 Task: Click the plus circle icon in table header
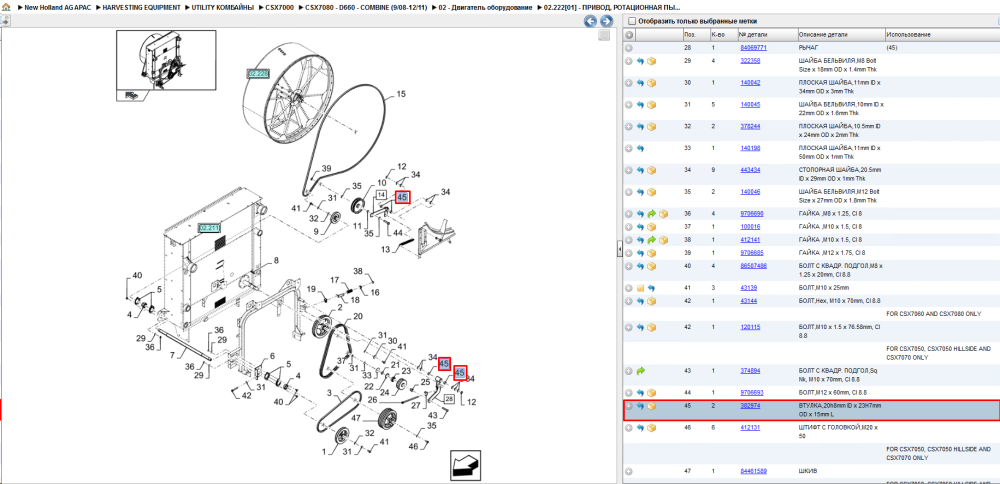(x=629, y=34)
